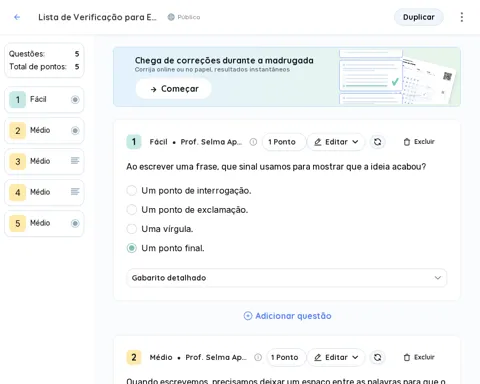Select option Uma vírgula
This screenshot has width=480, height=384.
(x=132, y=229)
